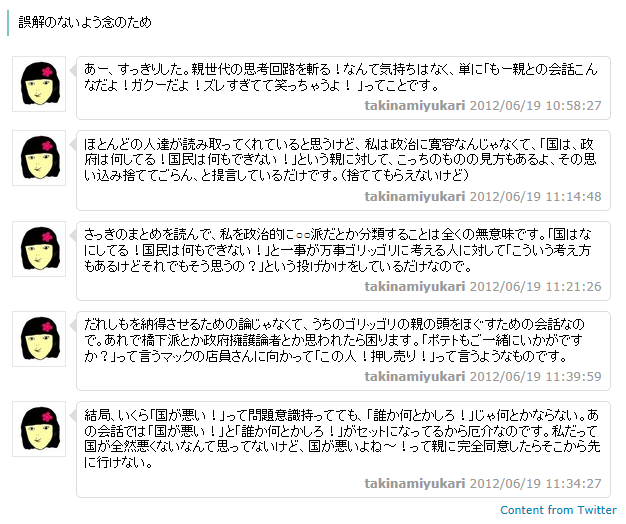Click avatar beside the 11:39:59 tweet
Screen dimensions: 626x524
click(39, 339)
